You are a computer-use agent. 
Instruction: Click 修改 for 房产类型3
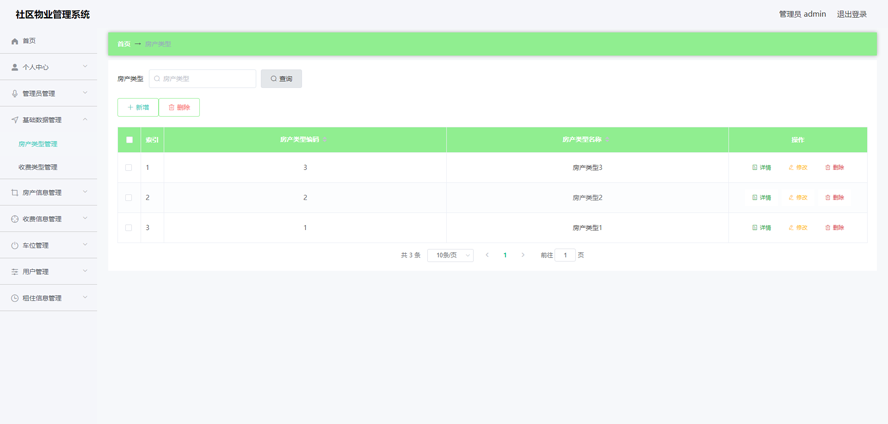point(798,168)
